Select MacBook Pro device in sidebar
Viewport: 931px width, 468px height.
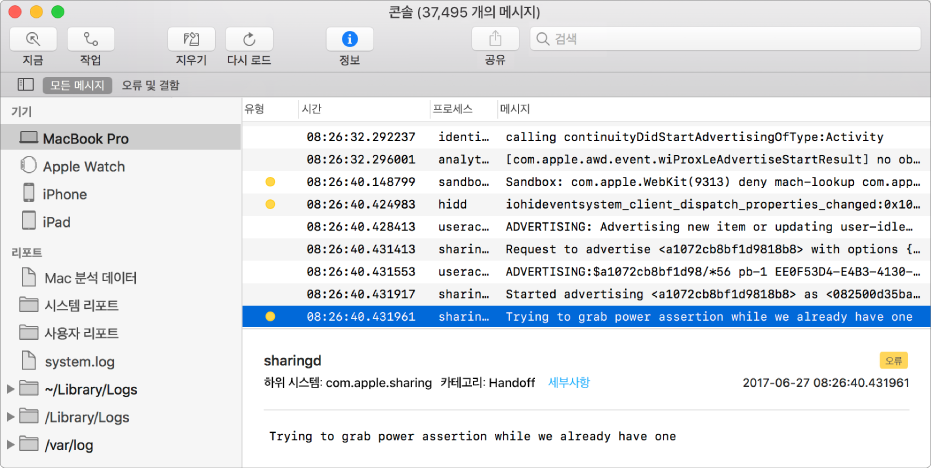(x=121, y=138)
